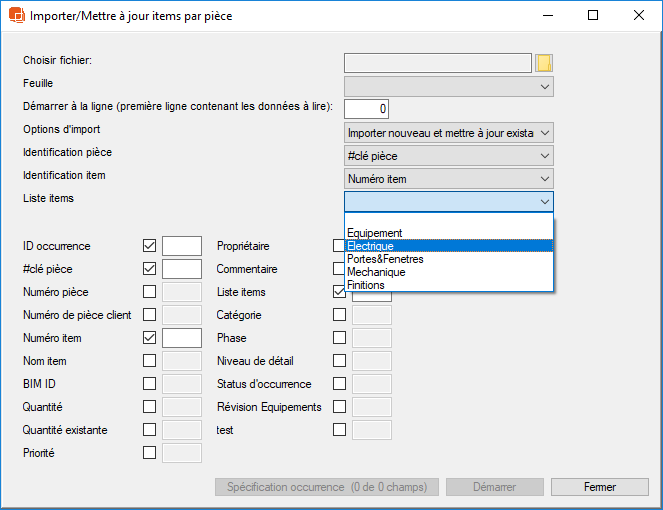Open the Identification pièce dropdown
The width and height of the screenshot is (663, 510).
448,156
